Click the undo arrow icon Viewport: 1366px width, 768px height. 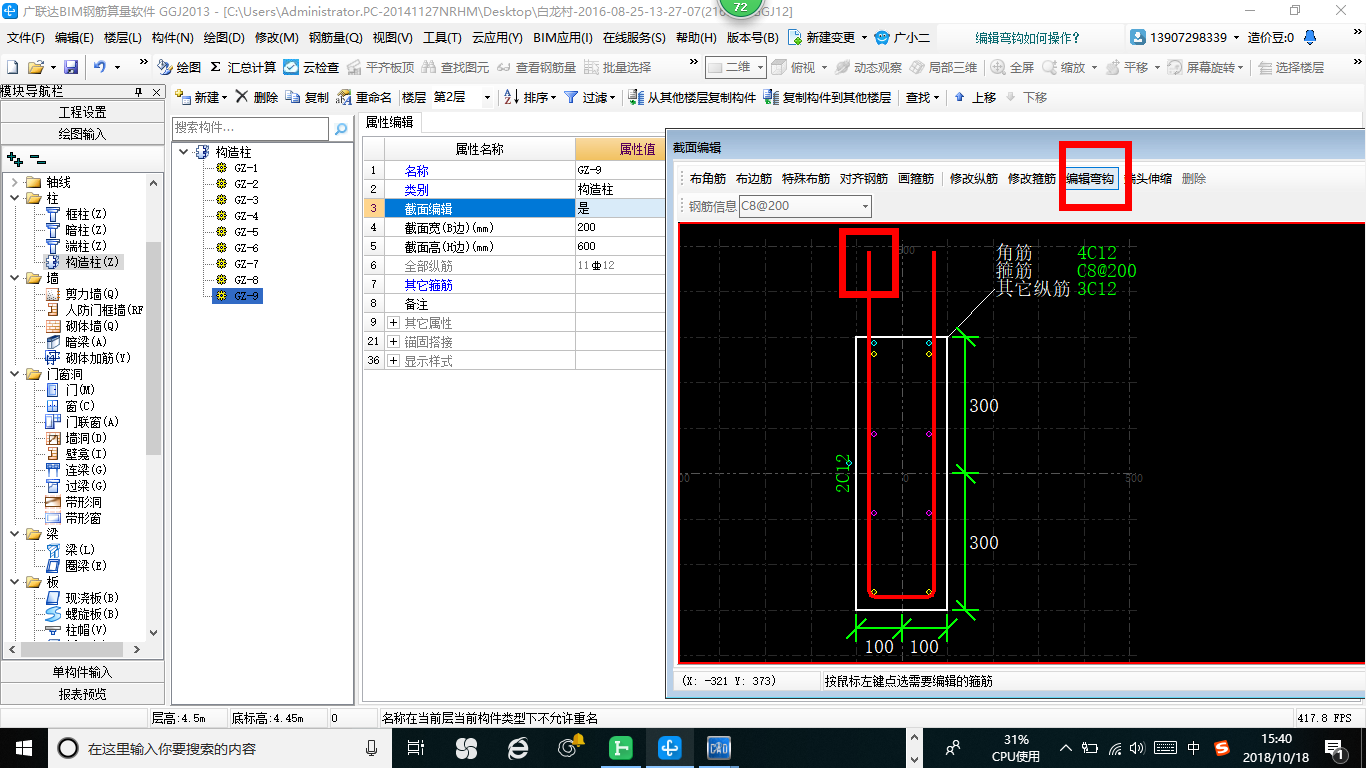coord(100,67)
